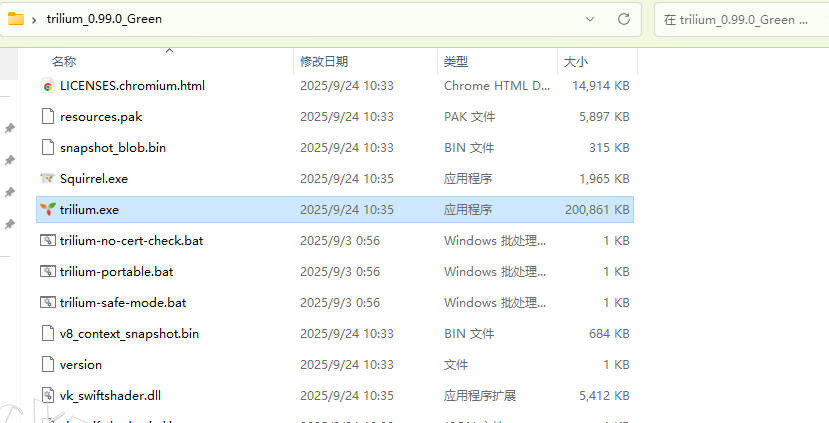829x423 pixels.
Task: Click the date of trilium.exe row
Action: point(346,210)
